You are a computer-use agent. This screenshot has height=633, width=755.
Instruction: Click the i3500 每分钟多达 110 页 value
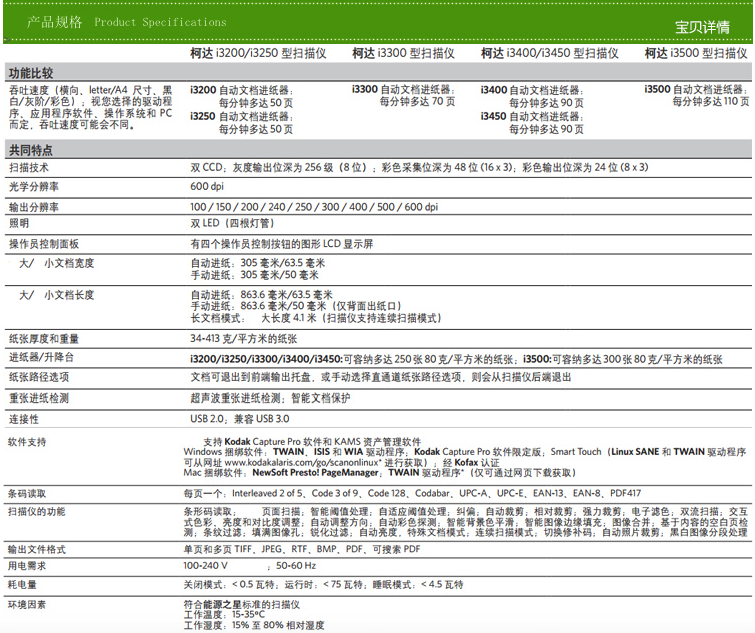(711, 102)
